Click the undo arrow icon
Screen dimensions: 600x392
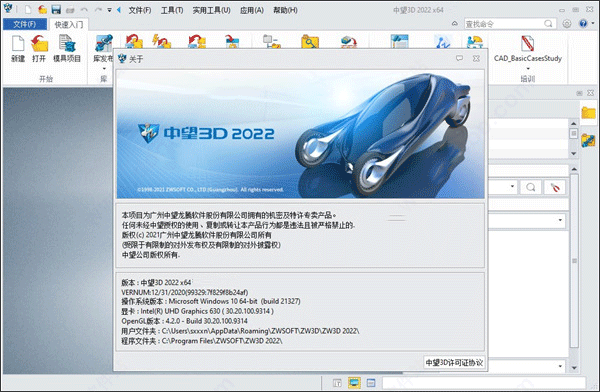coord(85,10)
